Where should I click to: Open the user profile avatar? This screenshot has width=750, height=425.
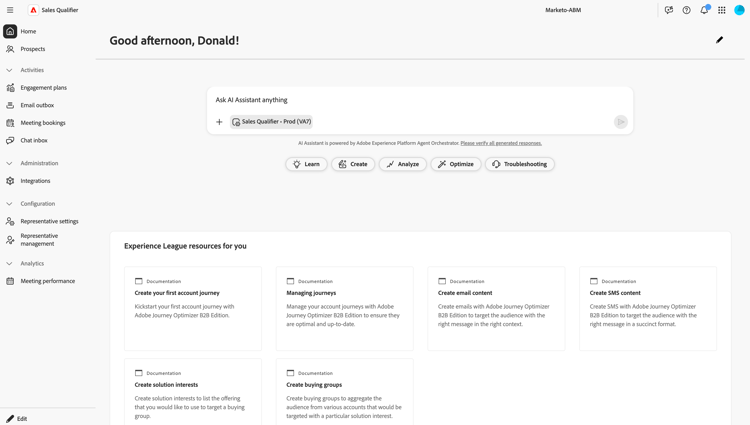click(x=739, y=10)
